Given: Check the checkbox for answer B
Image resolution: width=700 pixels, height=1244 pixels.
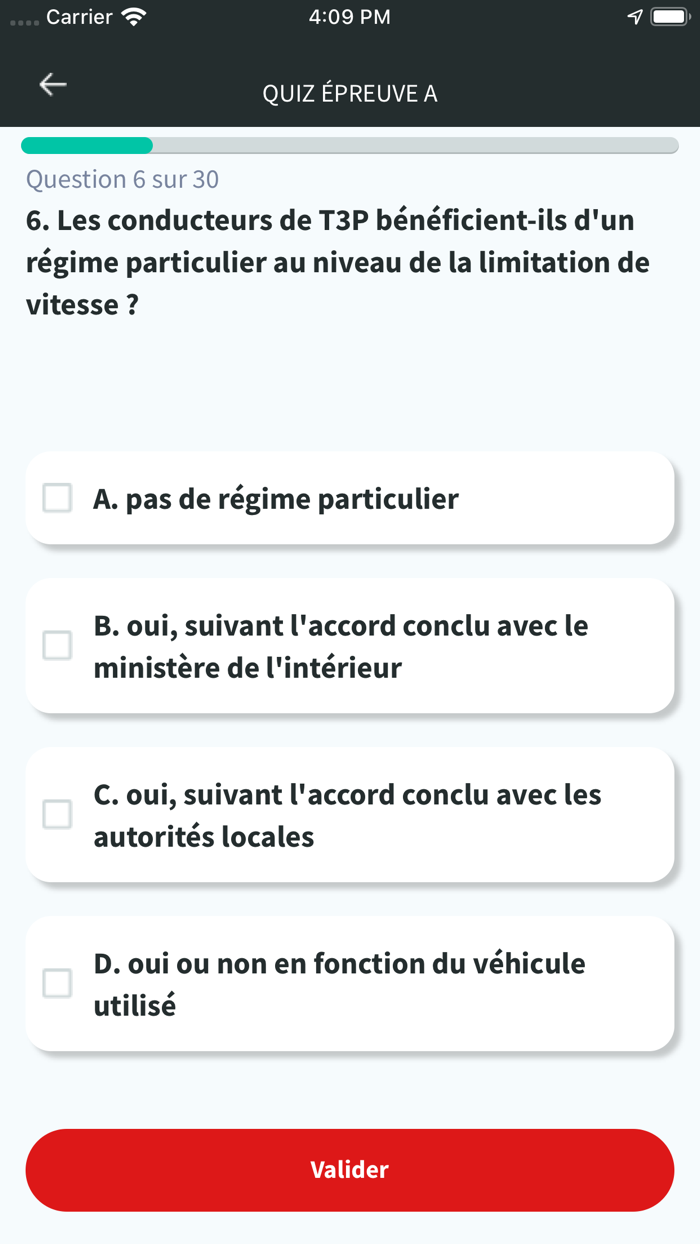Looking at the screenshot, I should click(56, 646).
